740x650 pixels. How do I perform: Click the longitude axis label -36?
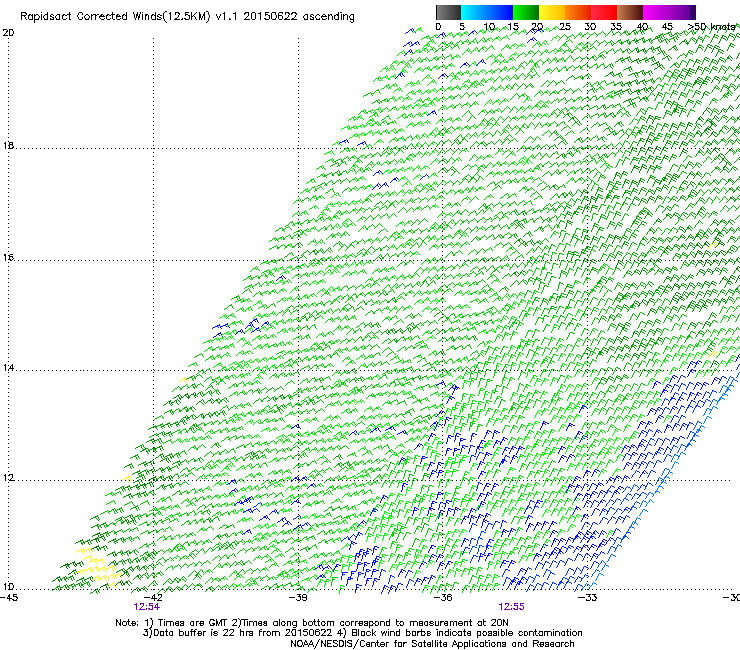443,598
